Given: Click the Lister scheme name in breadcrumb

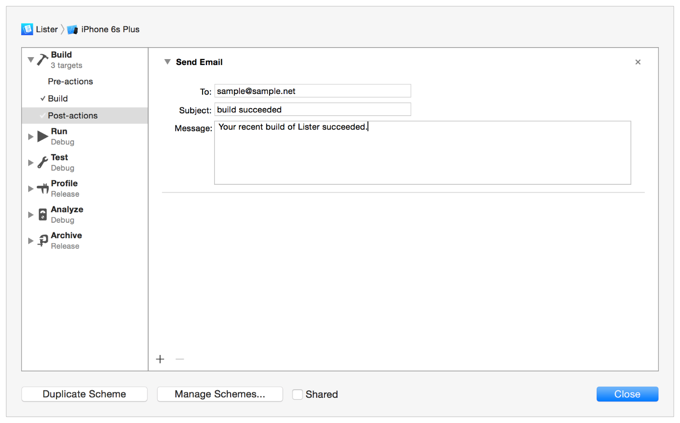Looking at the screenshot, I should (x=47, y=29).
